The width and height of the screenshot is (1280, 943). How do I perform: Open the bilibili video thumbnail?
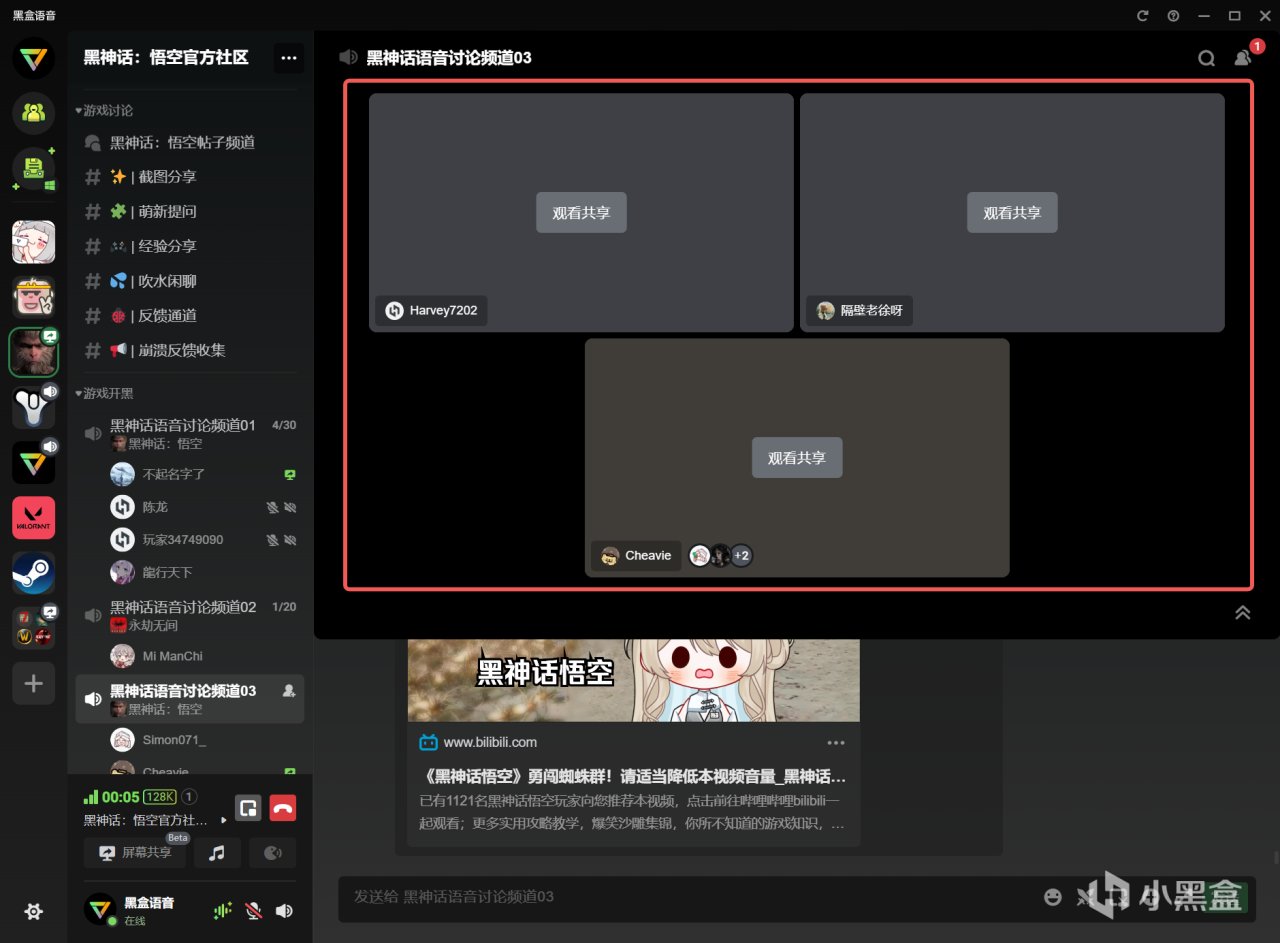(x=634, y=680)
